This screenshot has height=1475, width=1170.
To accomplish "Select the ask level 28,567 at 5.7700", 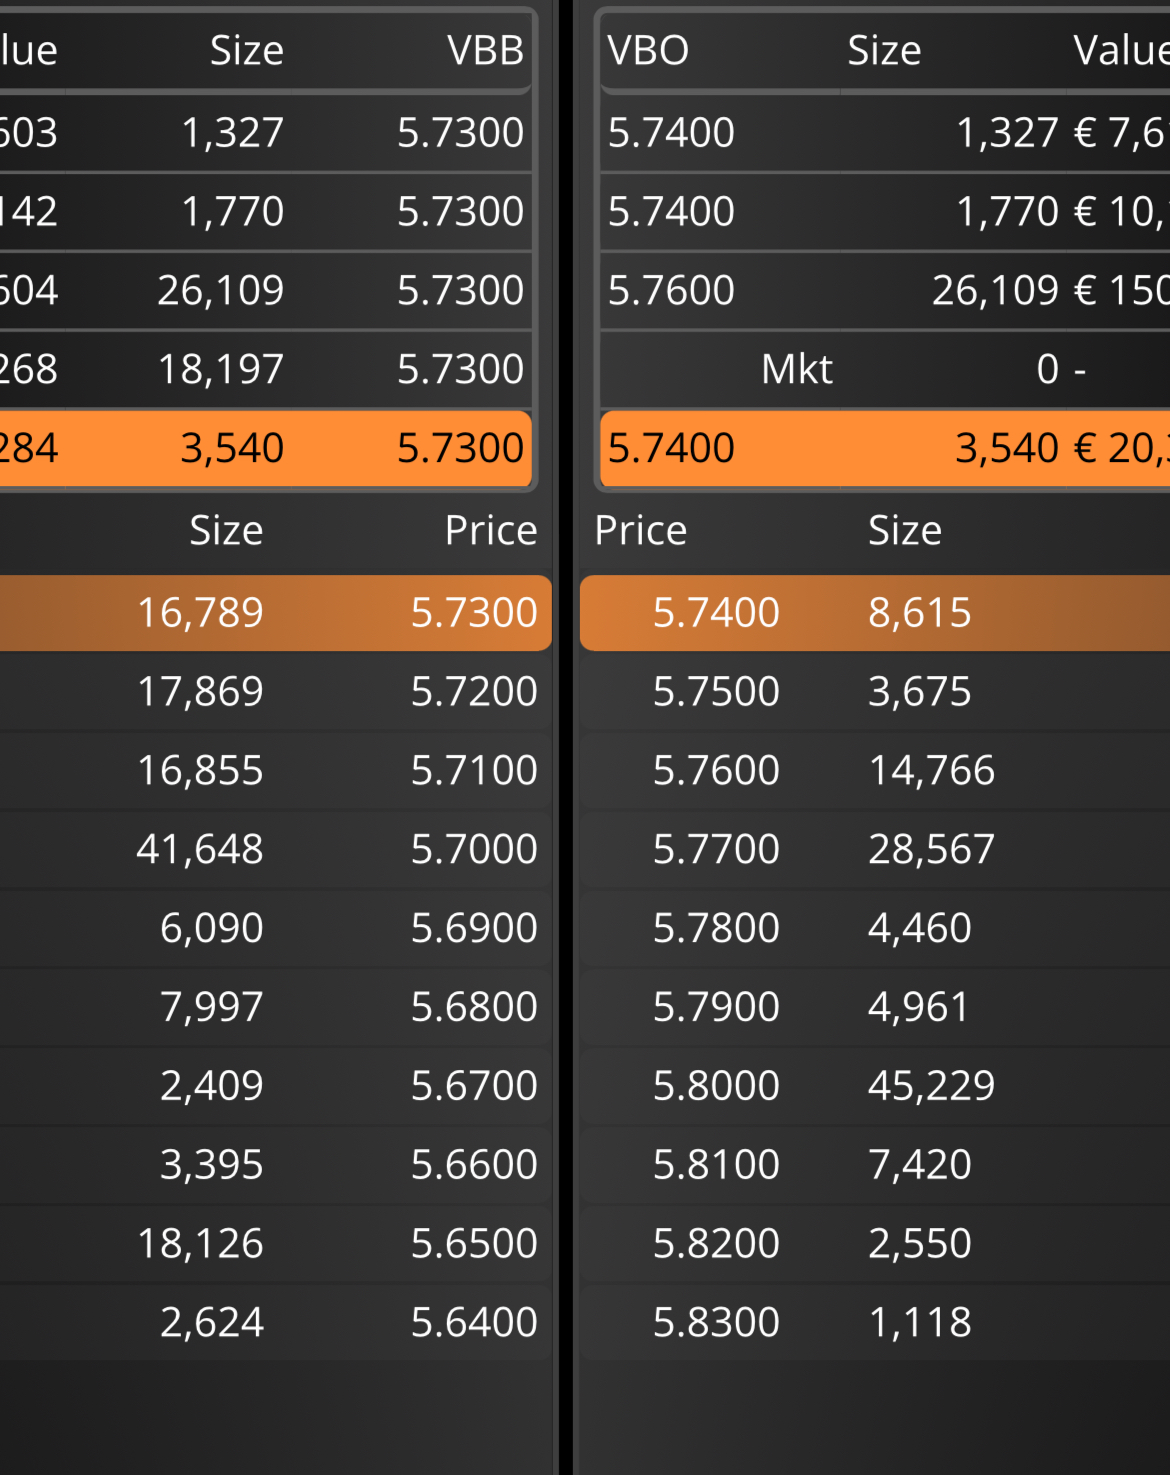I will pyautogui.click(x=875, y=849).
